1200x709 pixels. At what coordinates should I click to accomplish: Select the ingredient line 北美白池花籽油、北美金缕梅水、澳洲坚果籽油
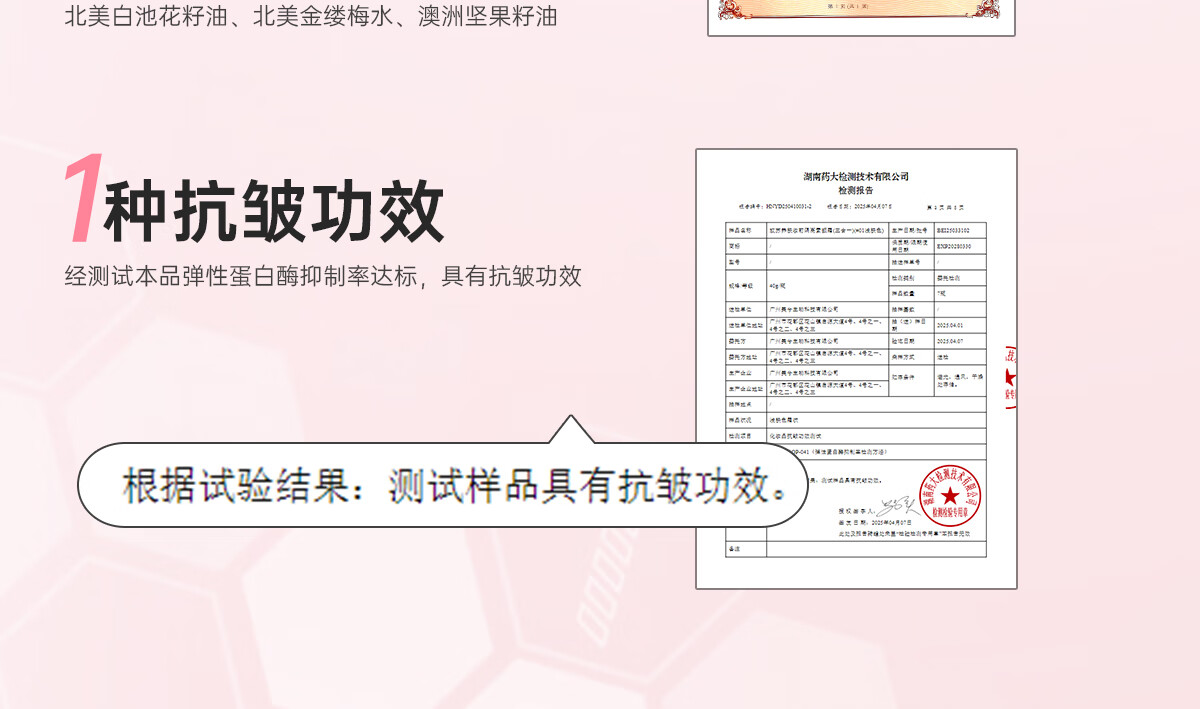coord(311,16)
